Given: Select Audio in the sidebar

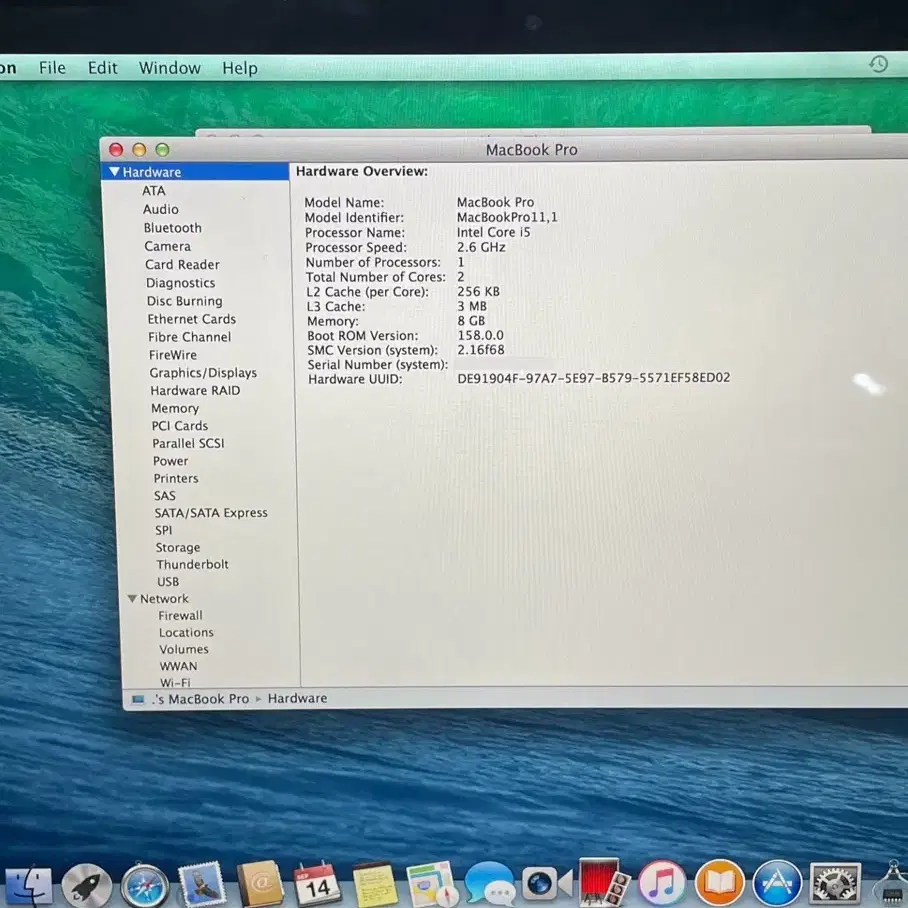Looking at the screenshot, I should (x=161, y=209).
